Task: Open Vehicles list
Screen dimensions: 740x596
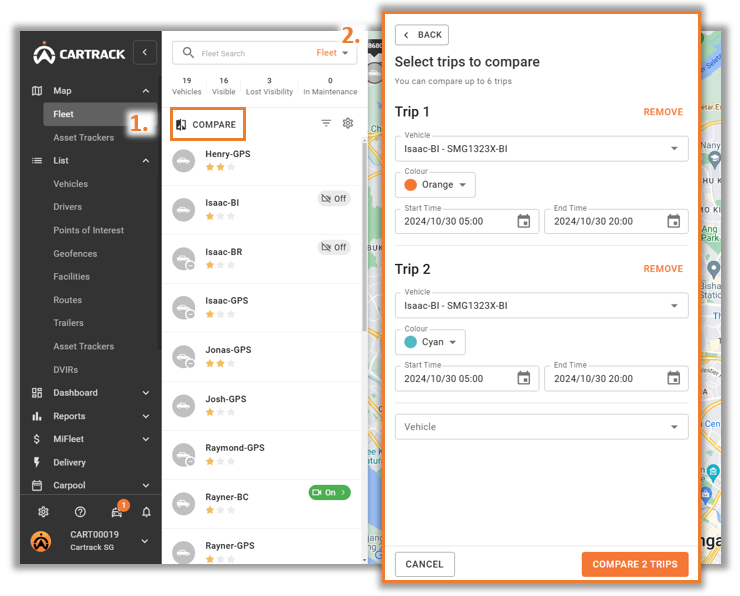Action: [x=70, y=184]
